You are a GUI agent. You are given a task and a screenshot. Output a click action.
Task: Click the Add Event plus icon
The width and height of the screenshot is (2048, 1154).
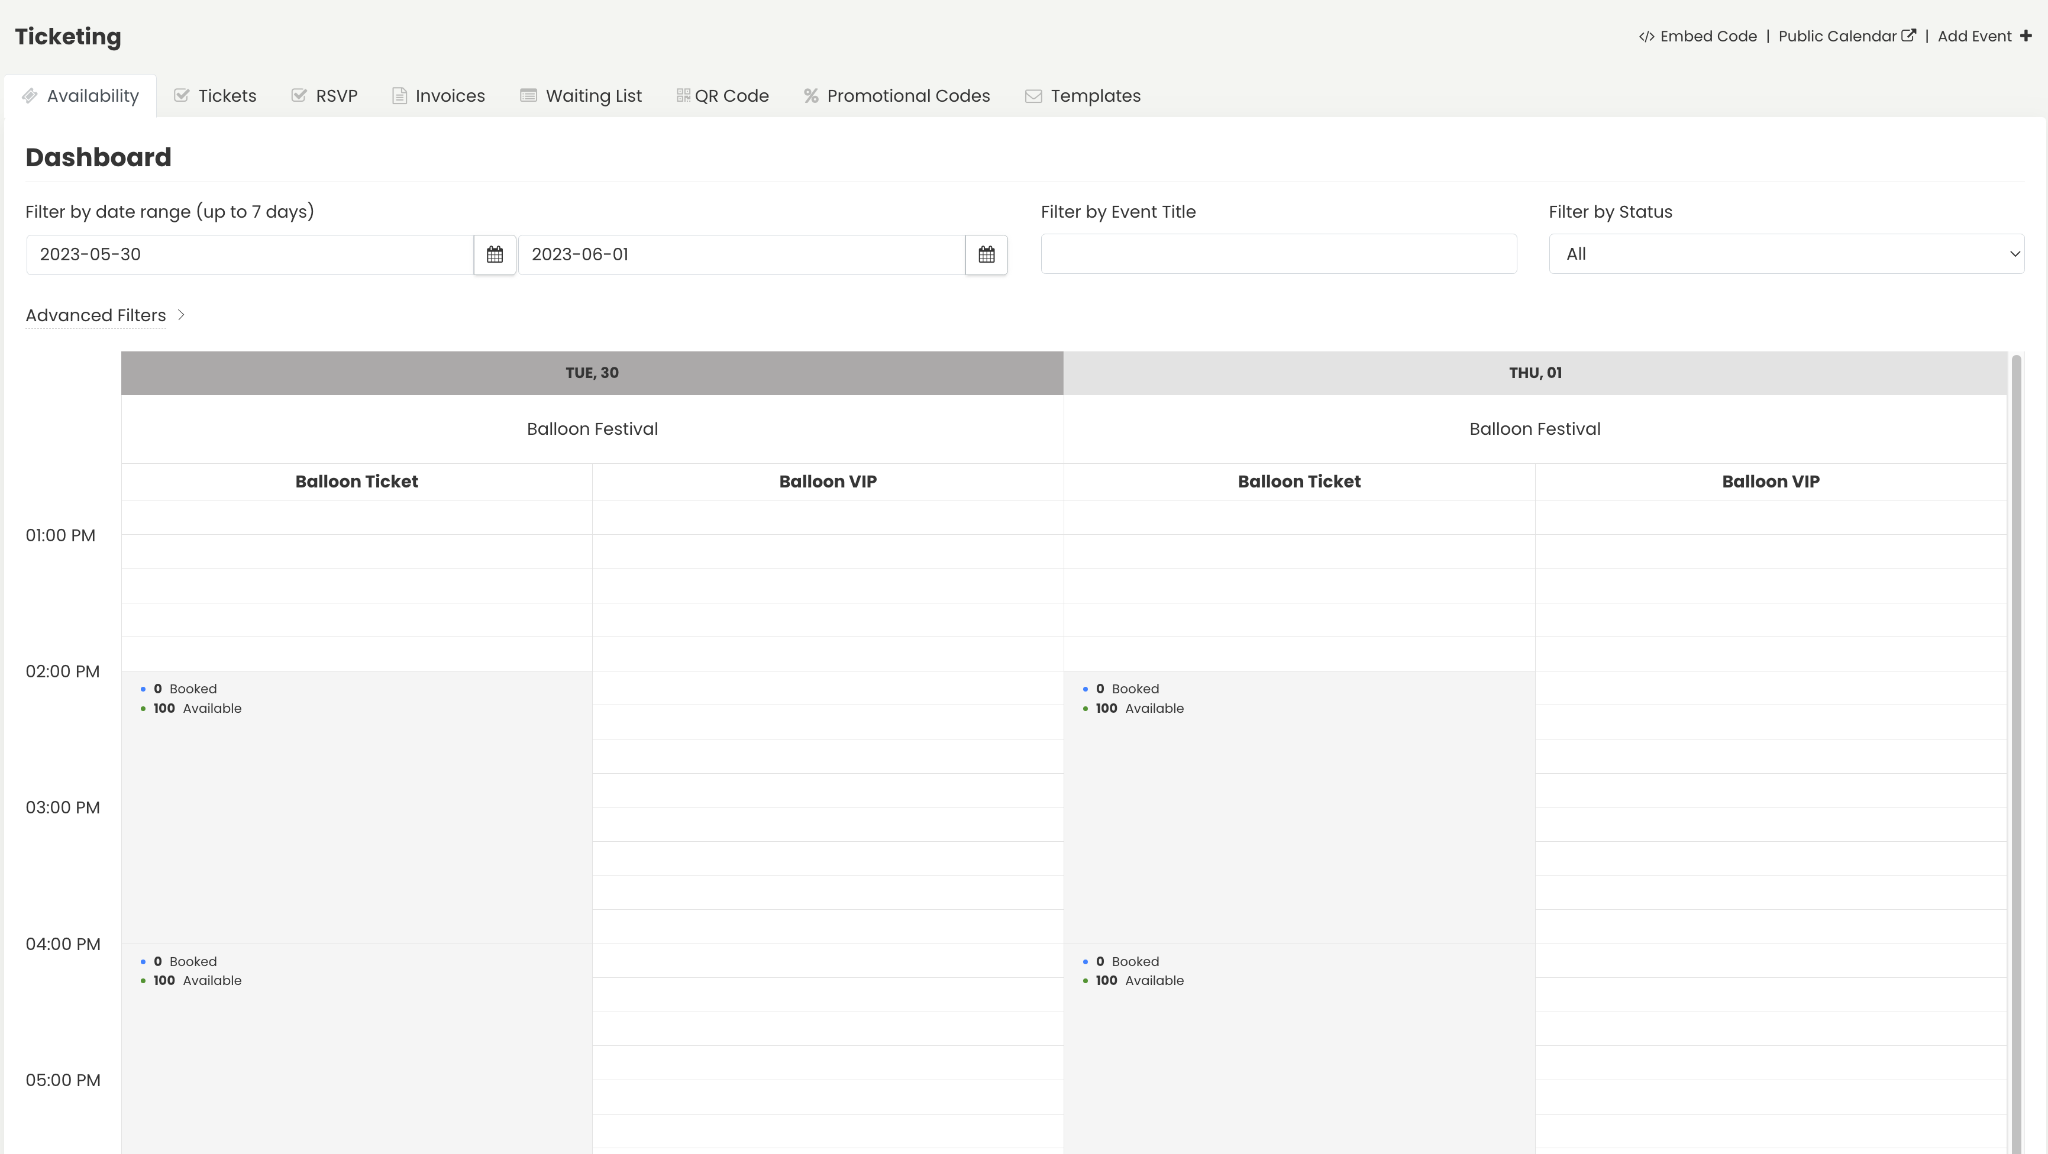2025,36
